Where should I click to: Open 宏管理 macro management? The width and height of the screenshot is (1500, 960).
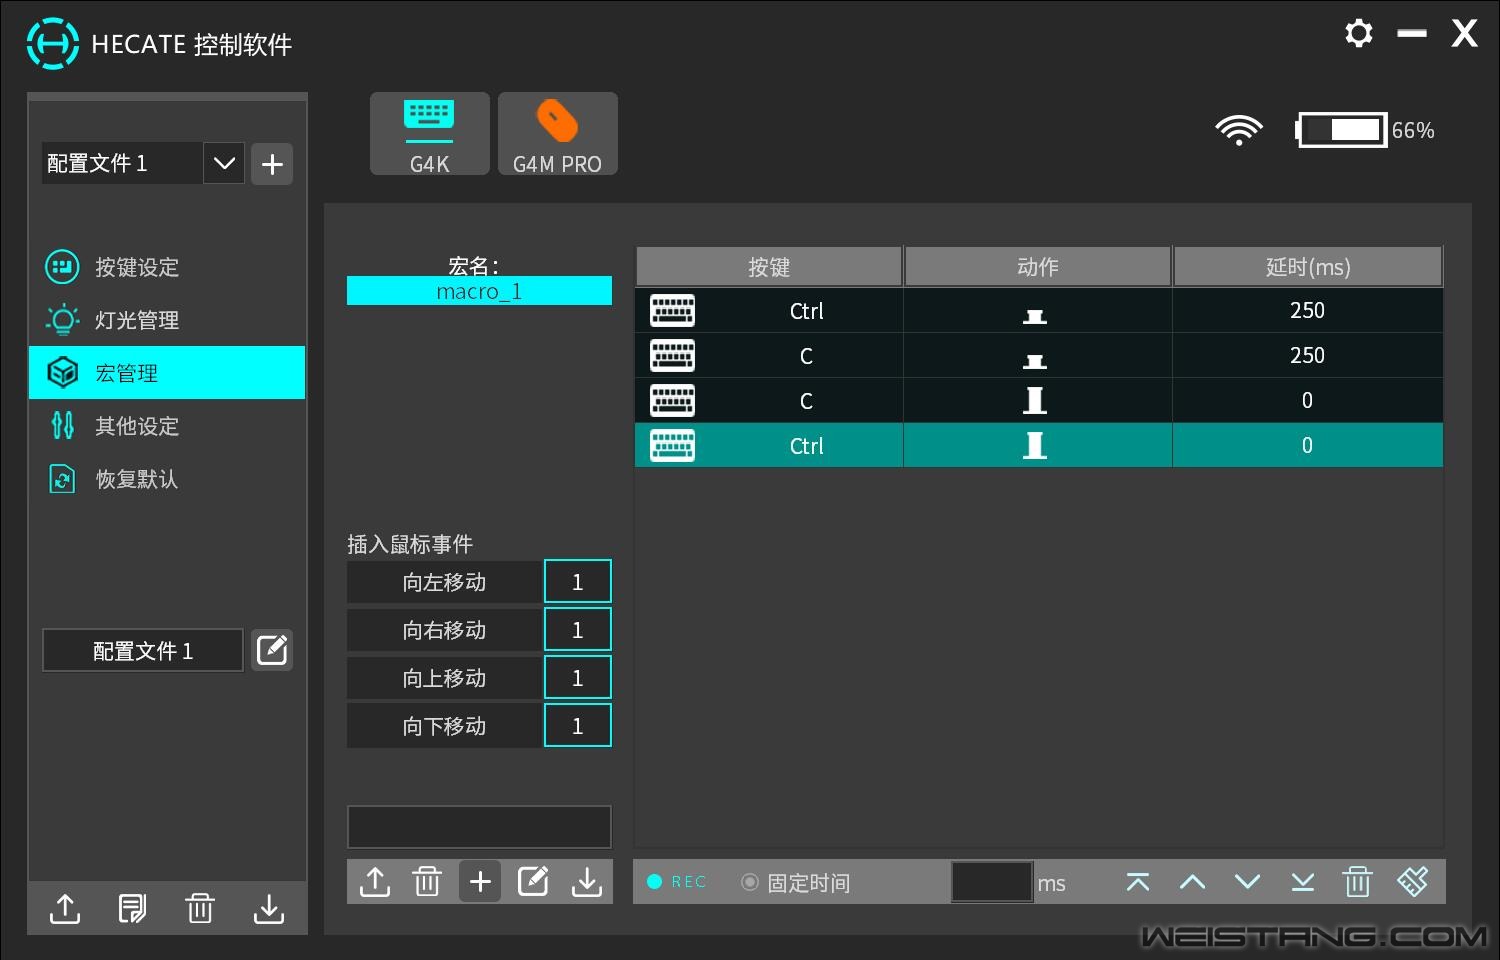coord(167,373)
